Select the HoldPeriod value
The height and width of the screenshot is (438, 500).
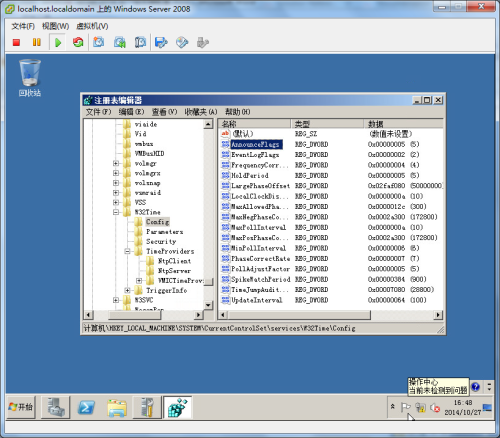click(x=250, y=175)
